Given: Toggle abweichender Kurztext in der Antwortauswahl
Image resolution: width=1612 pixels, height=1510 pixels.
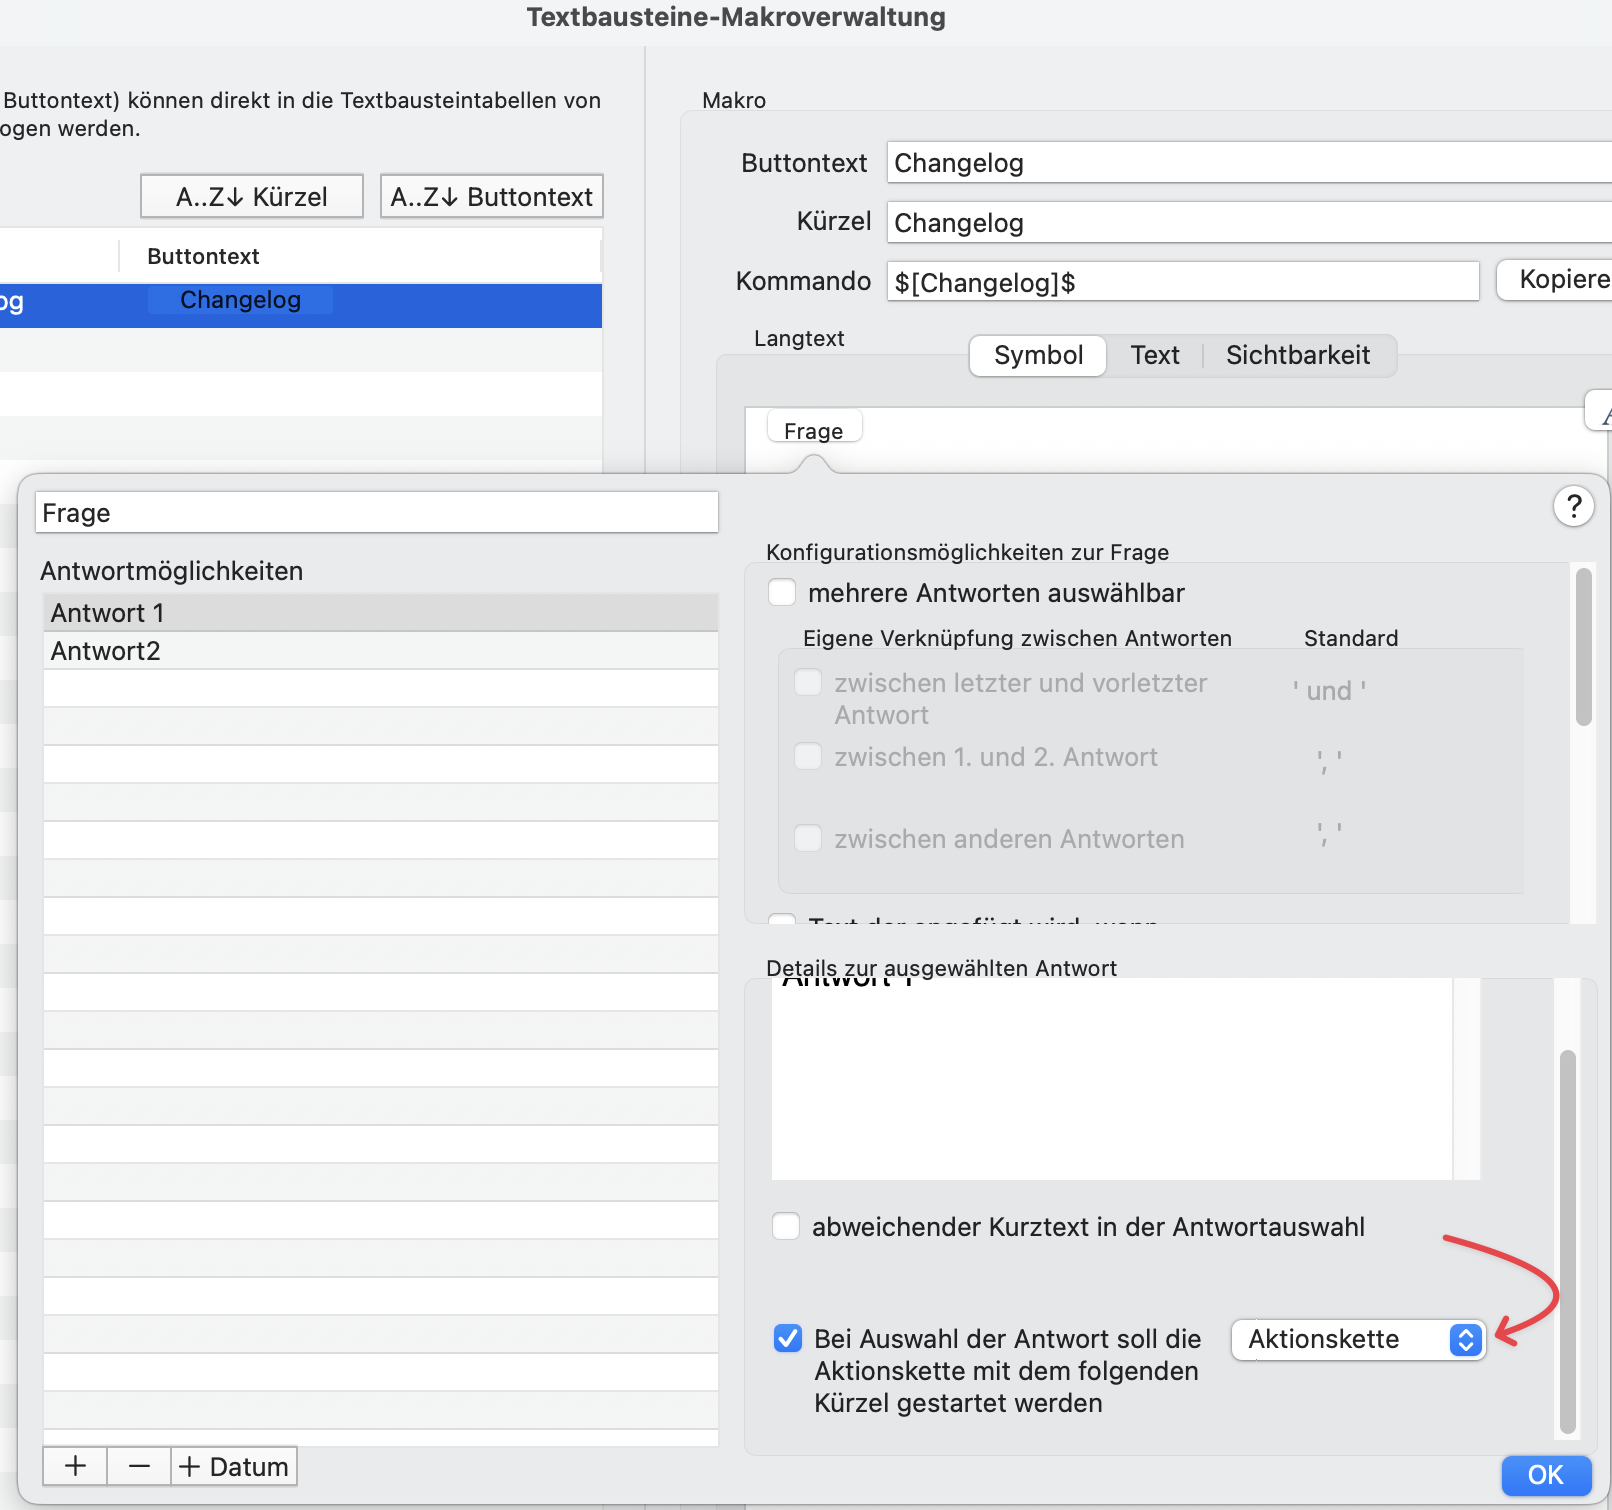Looking at the screenshot, I should 786,1226.
